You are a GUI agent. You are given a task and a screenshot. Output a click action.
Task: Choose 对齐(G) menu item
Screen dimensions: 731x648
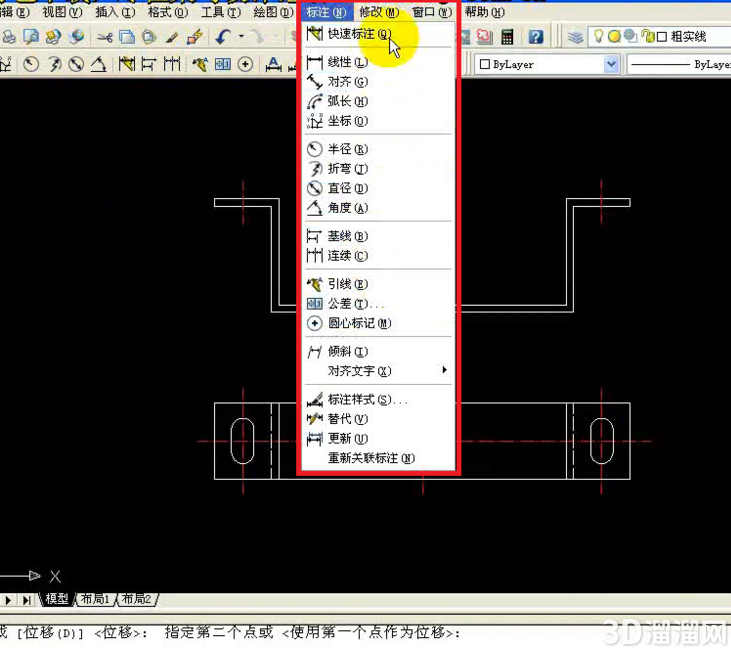378,82
